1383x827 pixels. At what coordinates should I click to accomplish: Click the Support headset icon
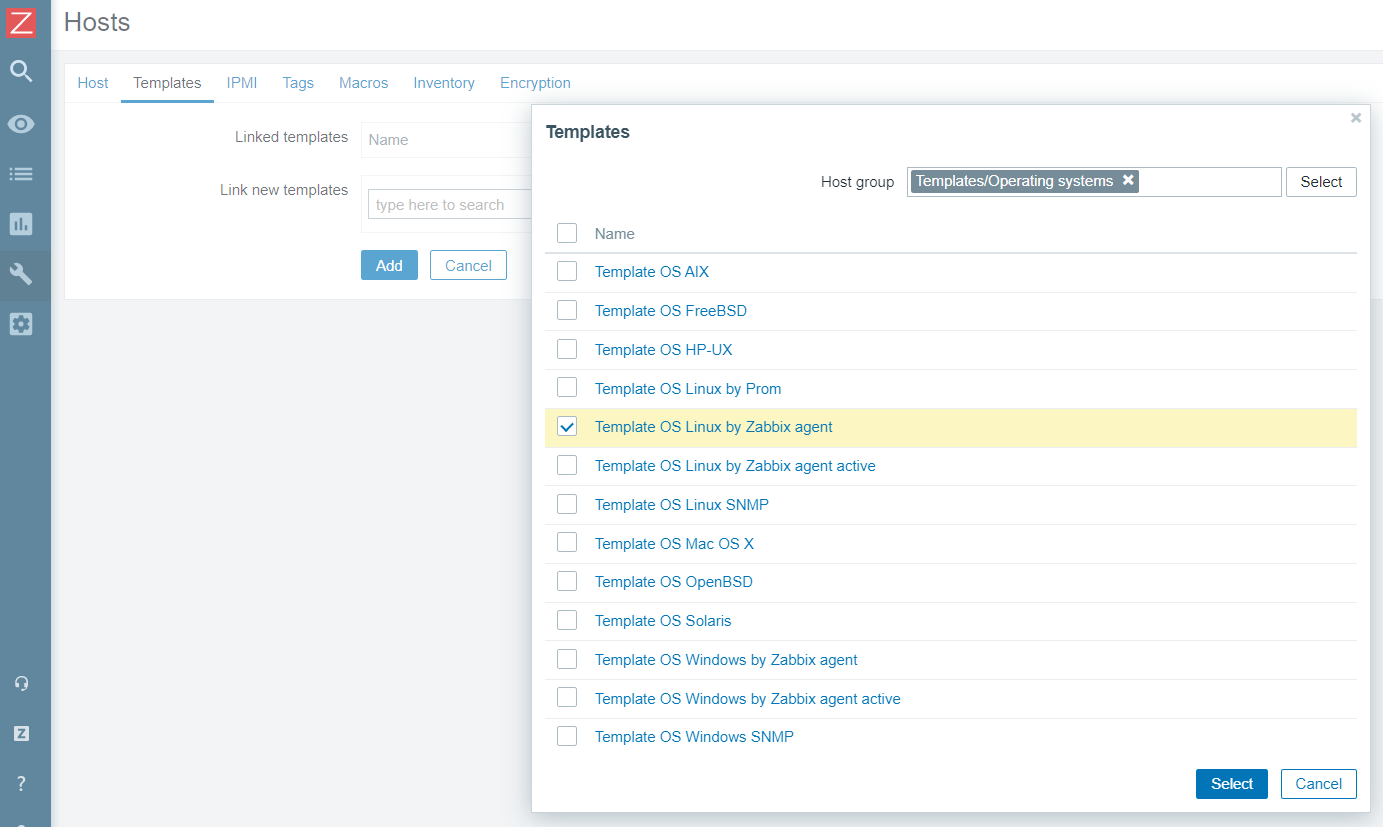click(x=21, y=684)
